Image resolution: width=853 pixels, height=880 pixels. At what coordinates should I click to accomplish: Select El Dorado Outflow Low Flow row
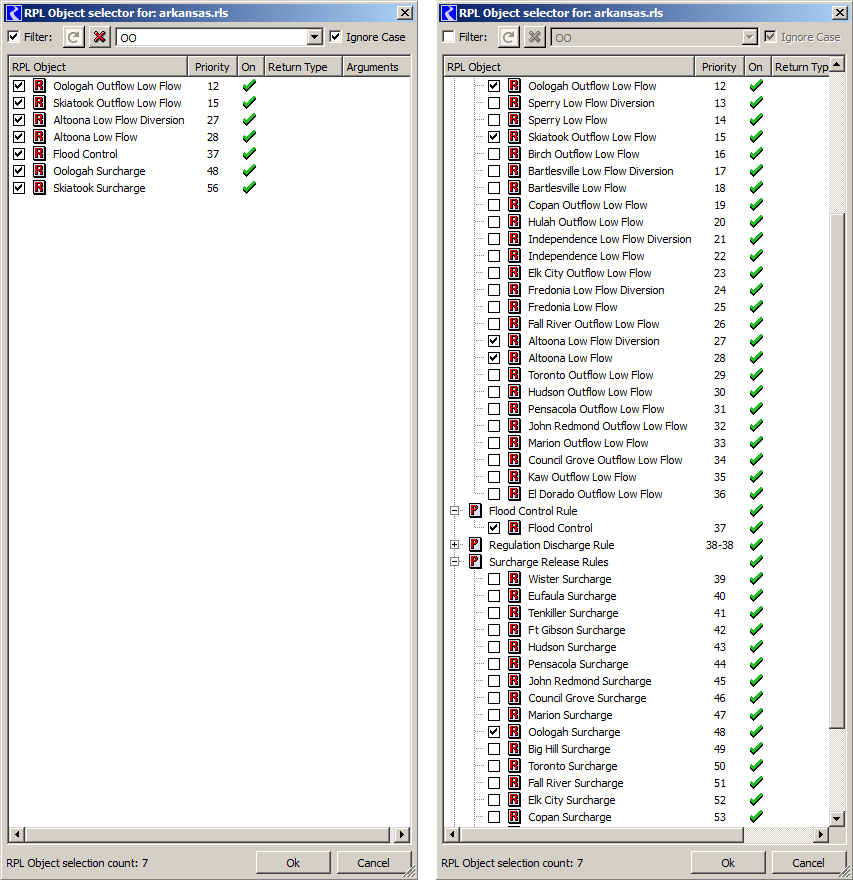point(595,494)
